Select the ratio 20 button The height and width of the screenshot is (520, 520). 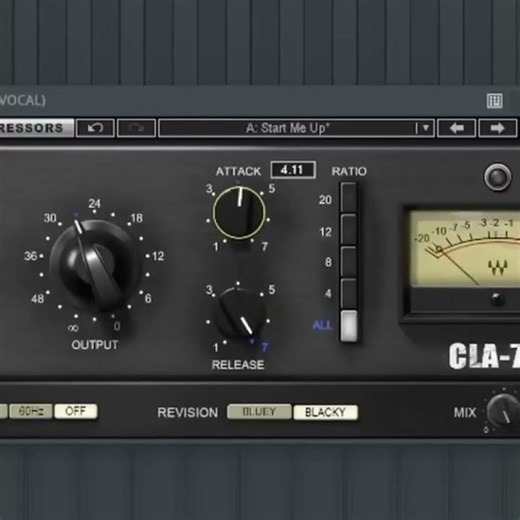[349, 198]
